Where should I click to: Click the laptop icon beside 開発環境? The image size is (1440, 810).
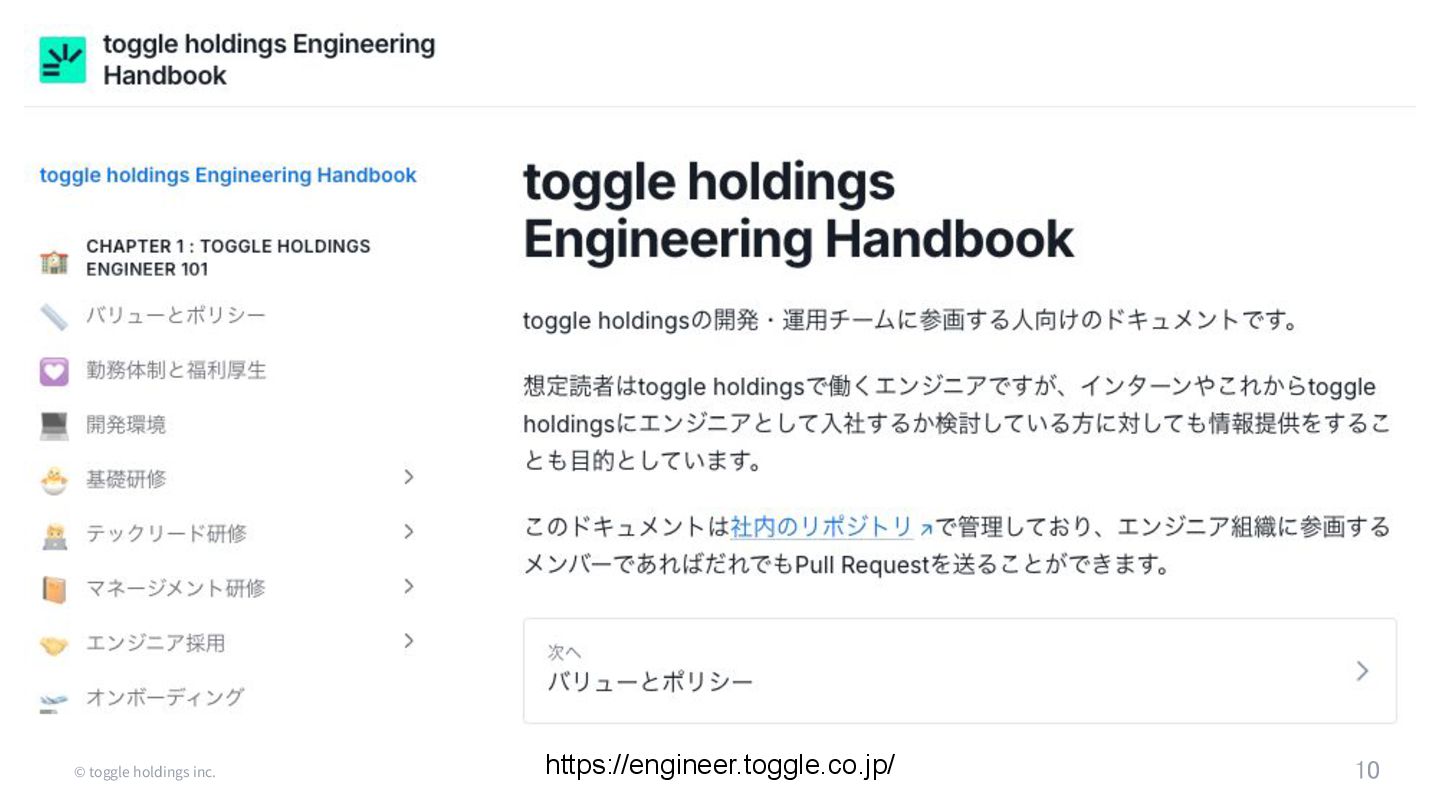click(54, 426)
